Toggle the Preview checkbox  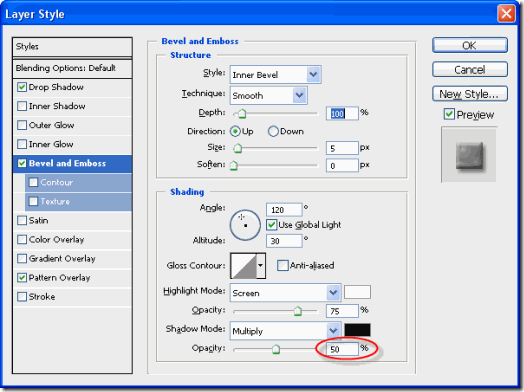[x=449, y=114]
